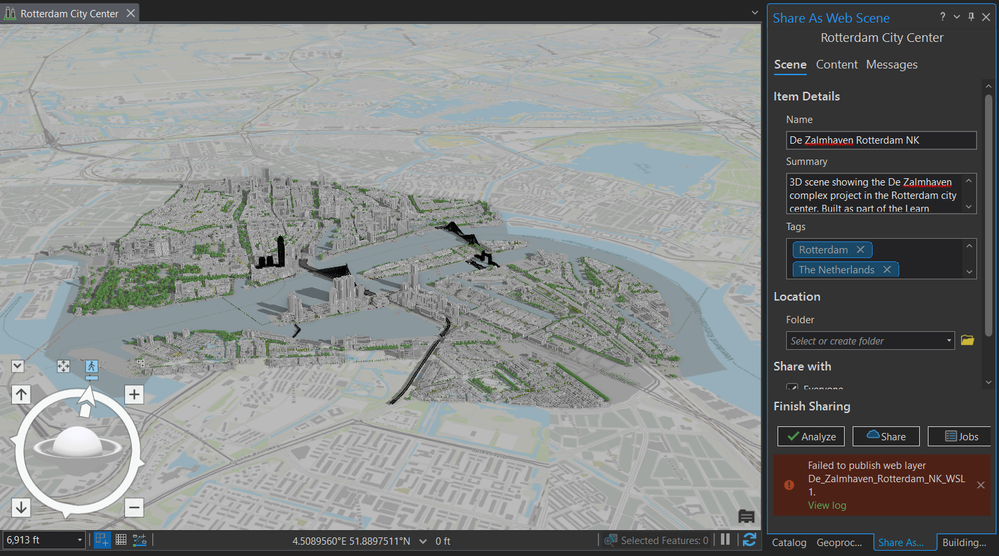Click the full control pan icon on the navigator
The image size is (999, 556).
tap(63, 366)
